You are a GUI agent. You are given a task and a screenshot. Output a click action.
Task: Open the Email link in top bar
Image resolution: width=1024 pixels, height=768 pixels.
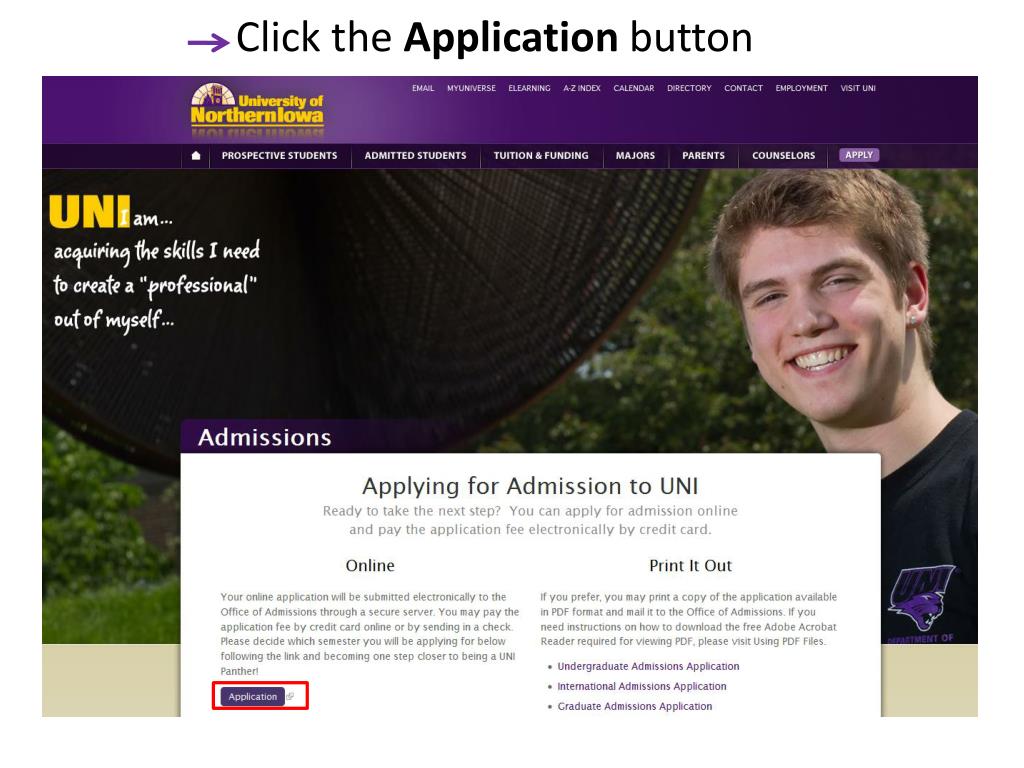423,88
